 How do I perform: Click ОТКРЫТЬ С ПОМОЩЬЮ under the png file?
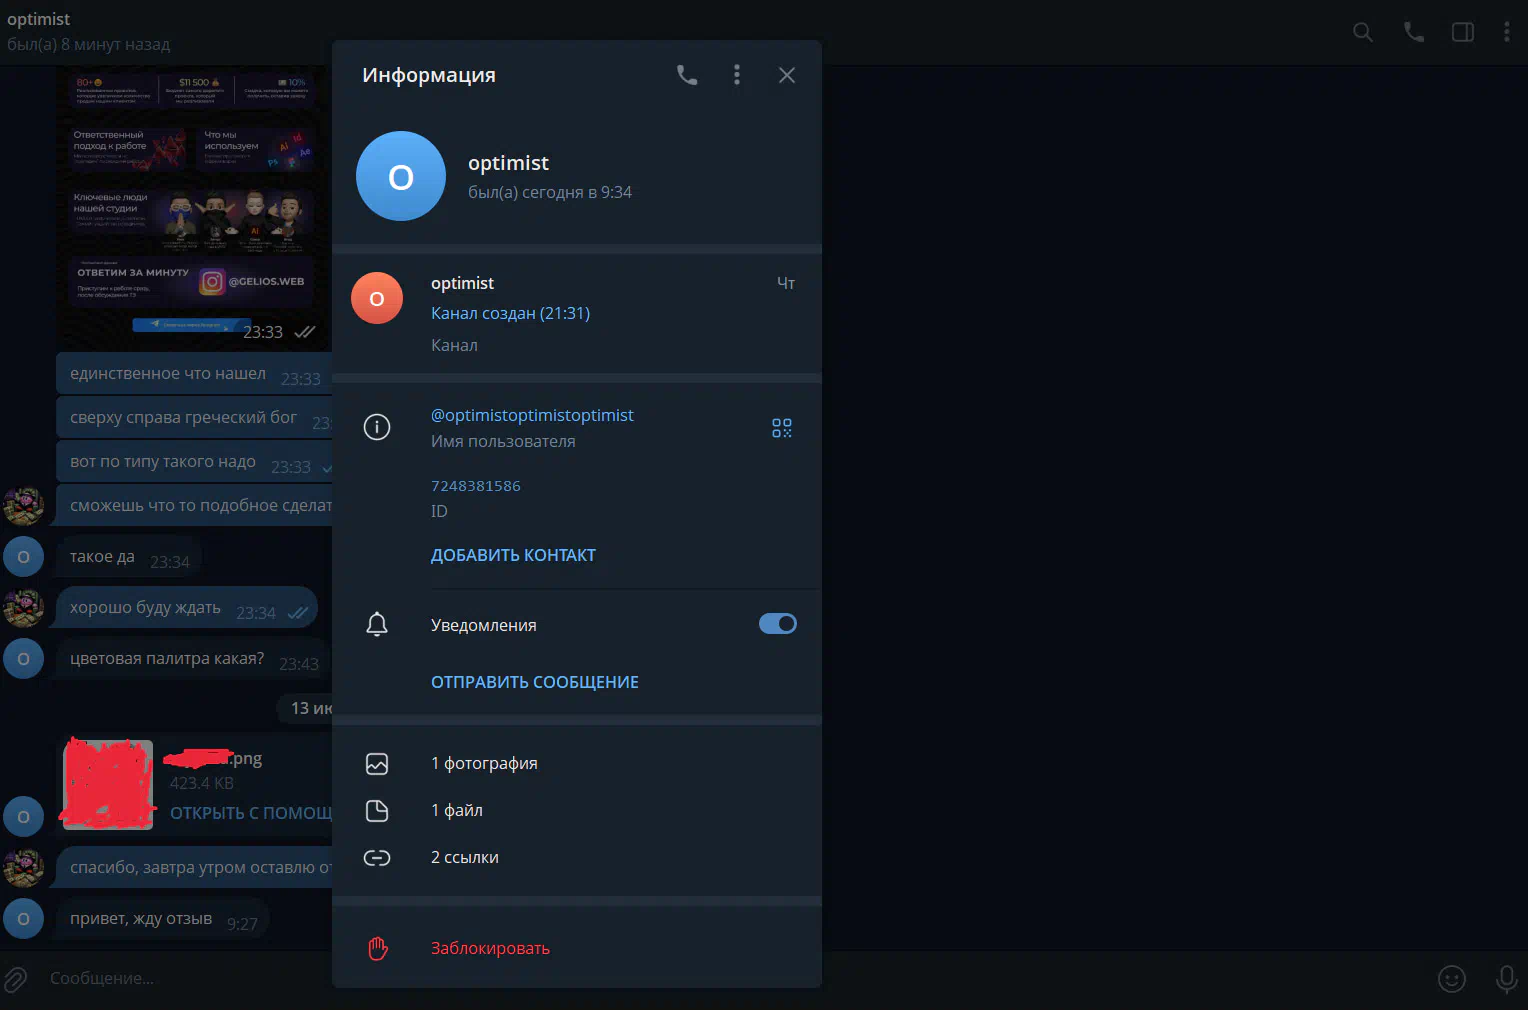pos(251,813)
